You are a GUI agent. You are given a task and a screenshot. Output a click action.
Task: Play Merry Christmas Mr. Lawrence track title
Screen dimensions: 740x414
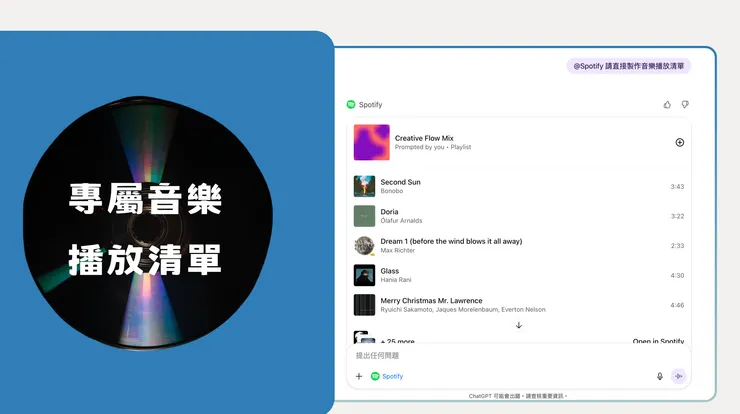point(431,301)
